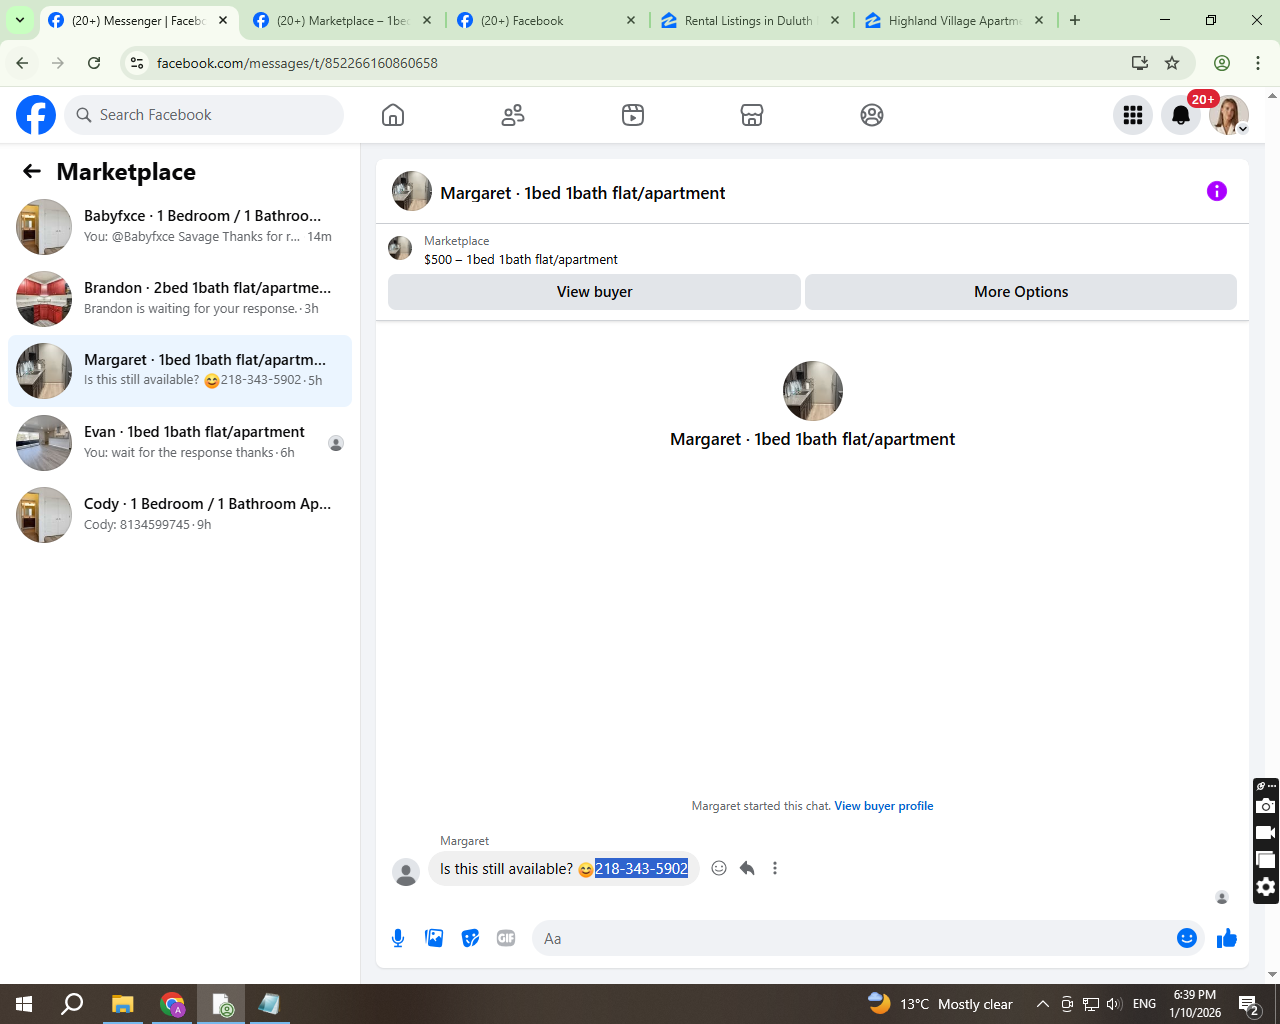The width and height of the screenshot is (1280, 1024).
Task: Go back in browser history
Action: tap(22, 63)
